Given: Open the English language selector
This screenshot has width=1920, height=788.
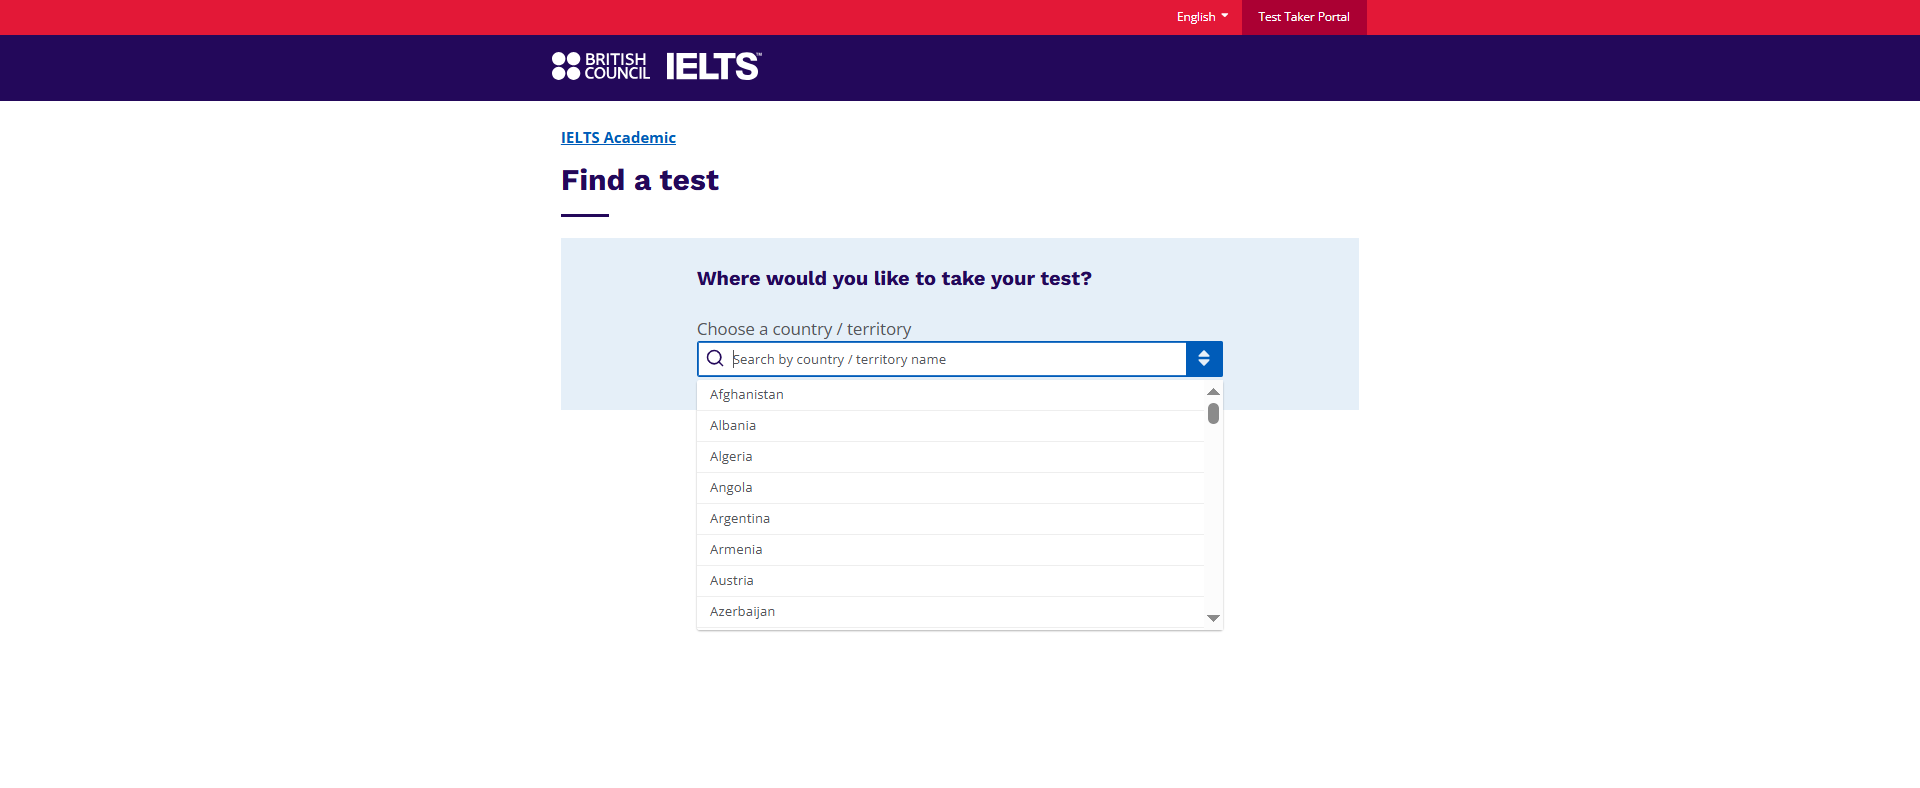Looking at the screenshot, I should [x=1202, y=17].
